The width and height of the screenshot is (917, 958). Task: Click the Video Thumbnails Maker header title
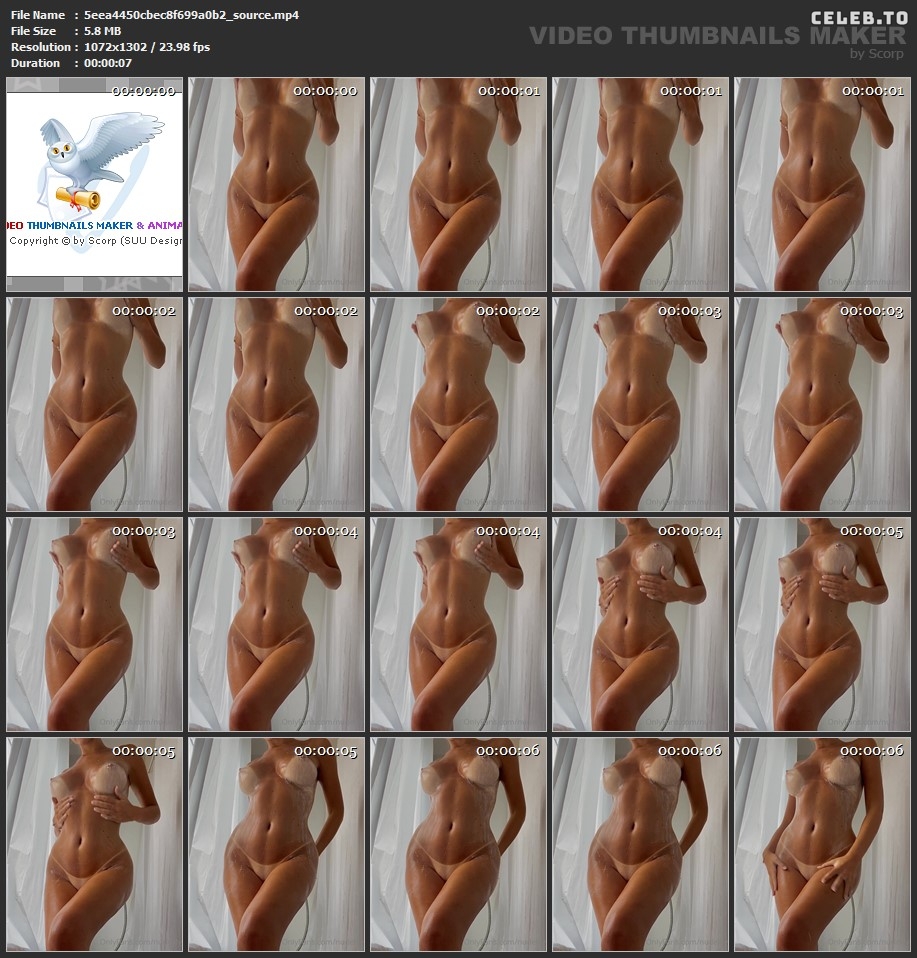click(716, 36)
